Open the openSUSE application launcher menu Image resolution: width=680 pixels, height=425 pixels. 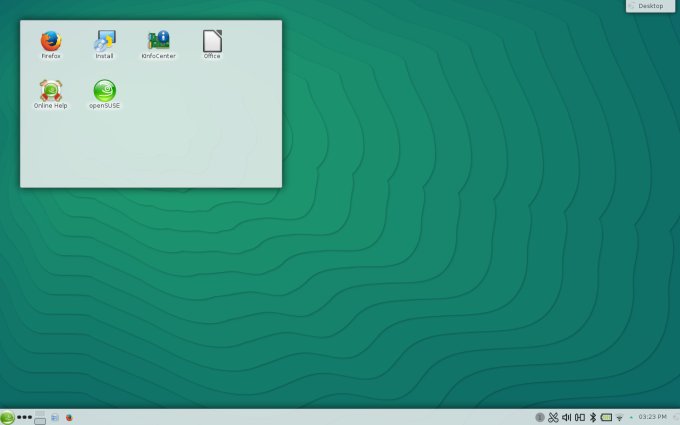tap(7, 417)
